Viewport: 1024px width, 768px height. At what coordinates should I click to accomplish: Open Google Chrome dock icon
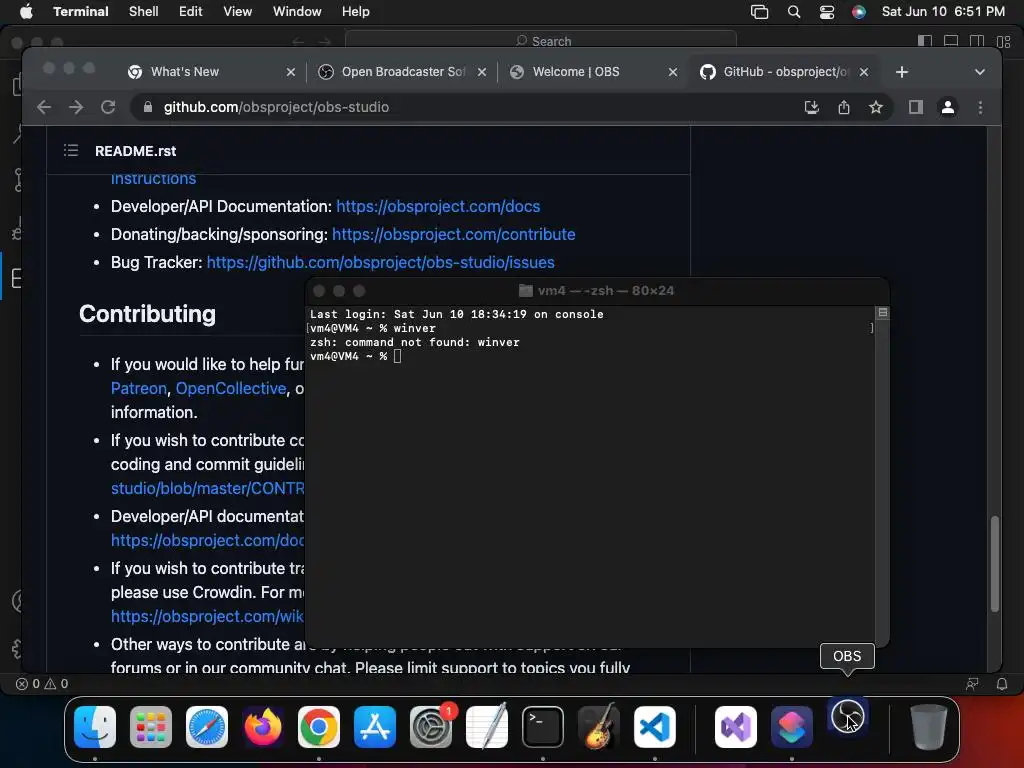coord(319,727)
